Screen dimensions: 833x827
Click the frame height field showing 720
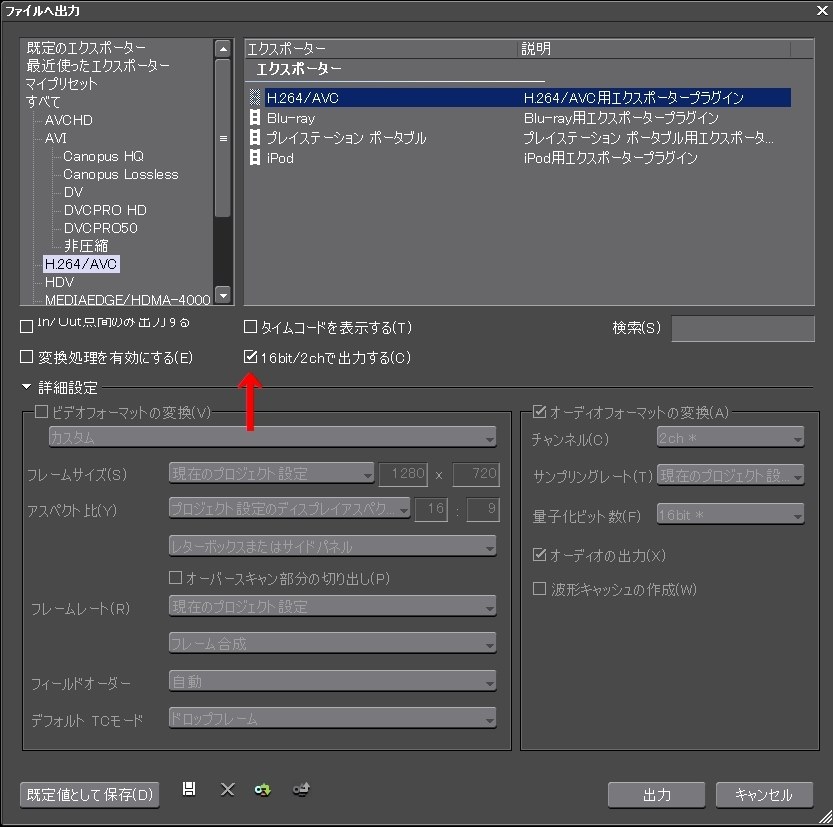(476, 473)
